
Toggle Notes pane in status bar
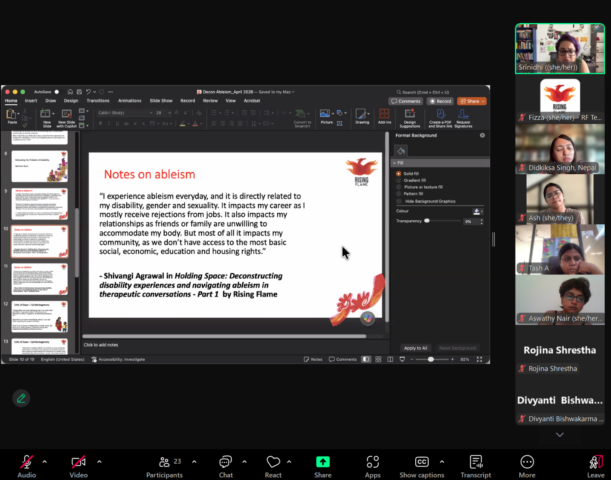313,359
